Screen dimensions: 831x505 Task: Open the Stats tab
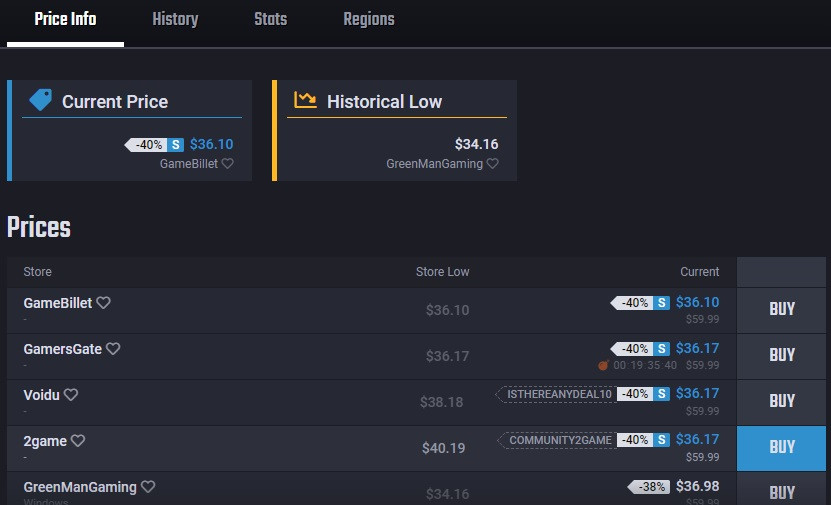point(270,20)
